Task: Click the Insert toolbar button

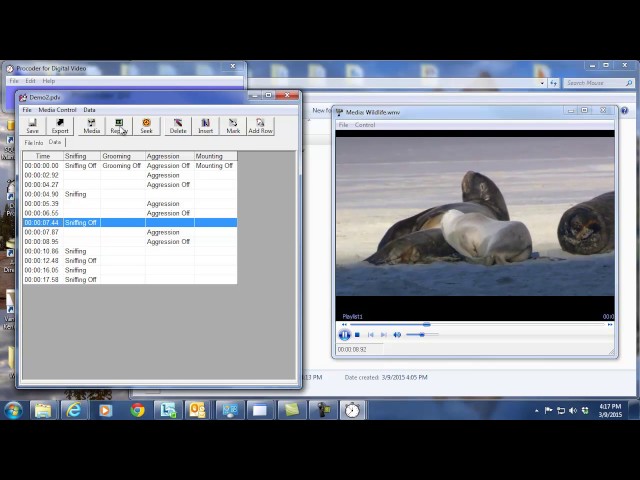Action: [205, 126]
